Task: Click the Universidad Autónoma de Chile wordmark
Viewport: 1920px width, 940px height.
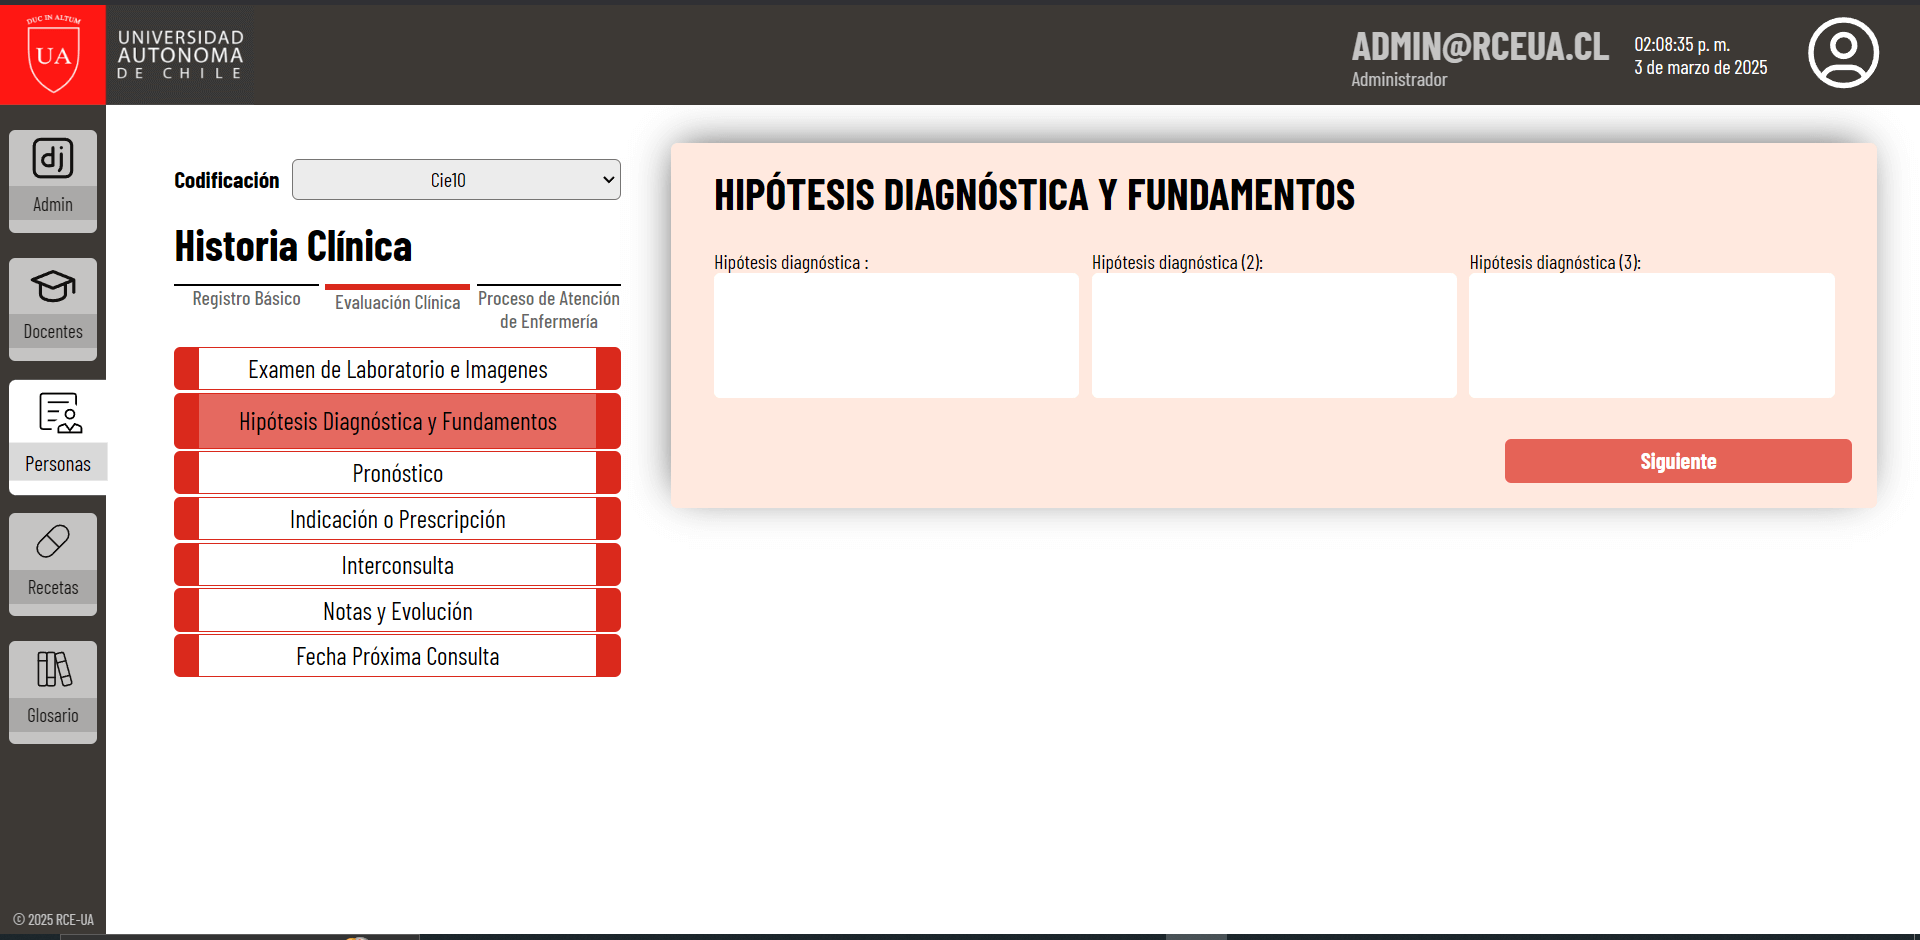Action: tap(180, 54)
